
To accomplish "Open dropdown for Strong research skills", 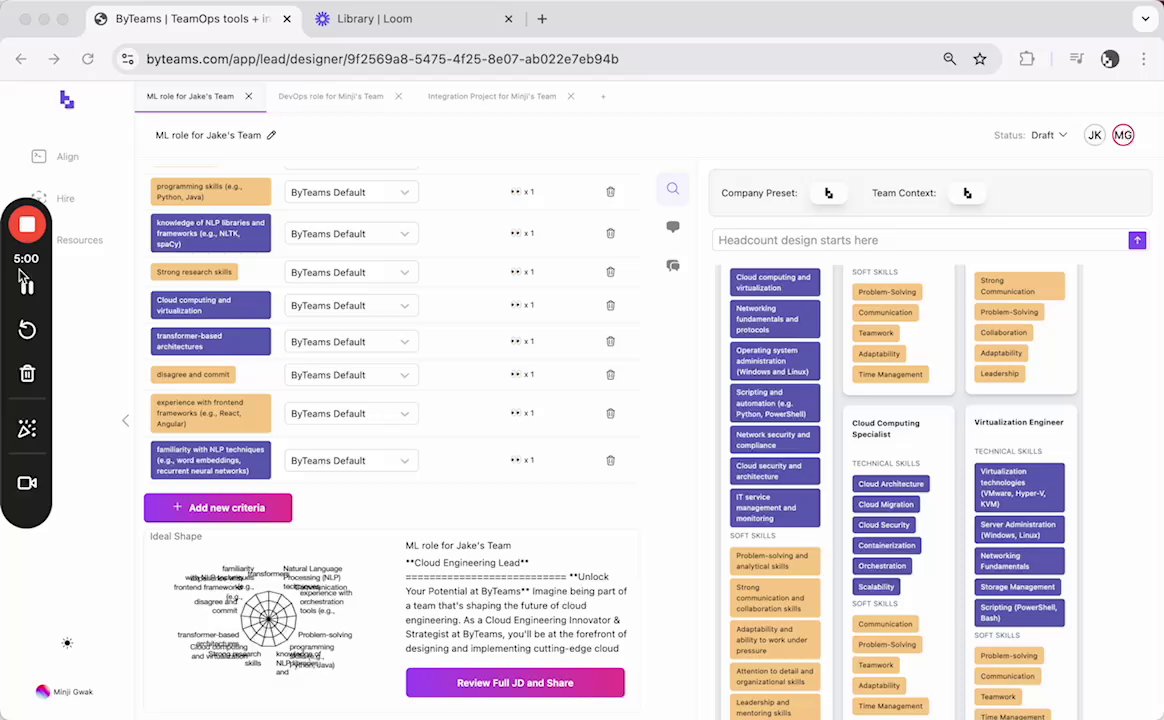I will [x=351, y=272].
